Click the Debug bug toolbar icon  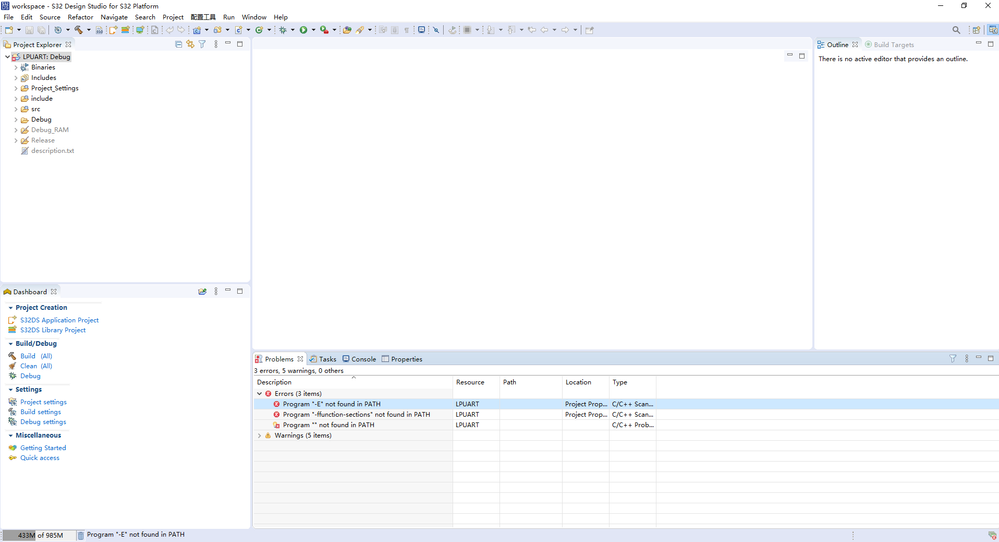[x=282, y=30]
